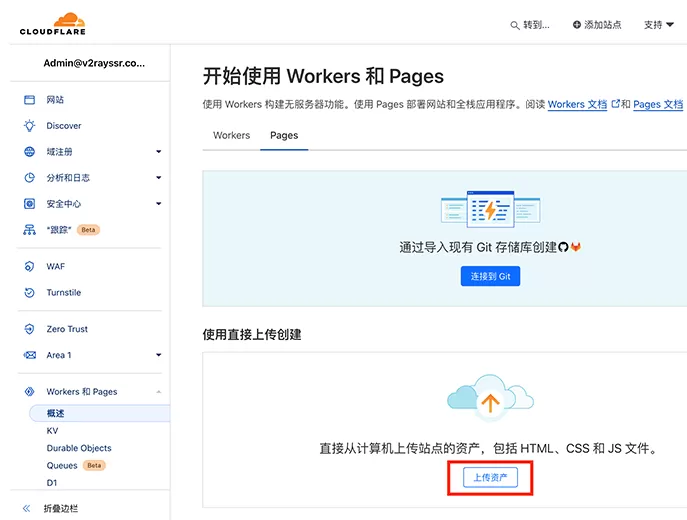687x520 pixels.
Task: Select the Pages tab
Action: pos(284,135)
